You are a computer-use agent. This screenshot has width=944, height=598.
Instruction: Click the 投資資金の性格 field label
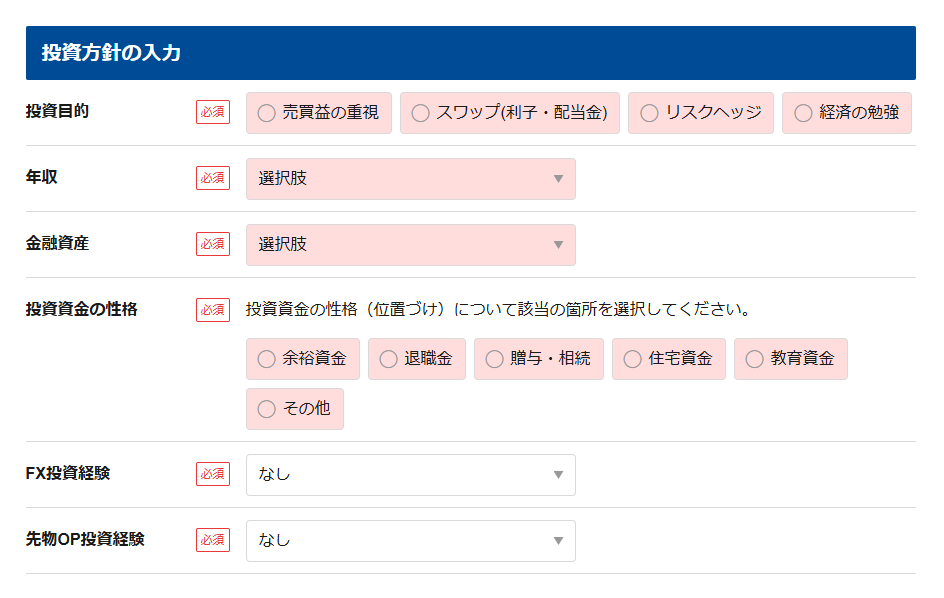82,309
